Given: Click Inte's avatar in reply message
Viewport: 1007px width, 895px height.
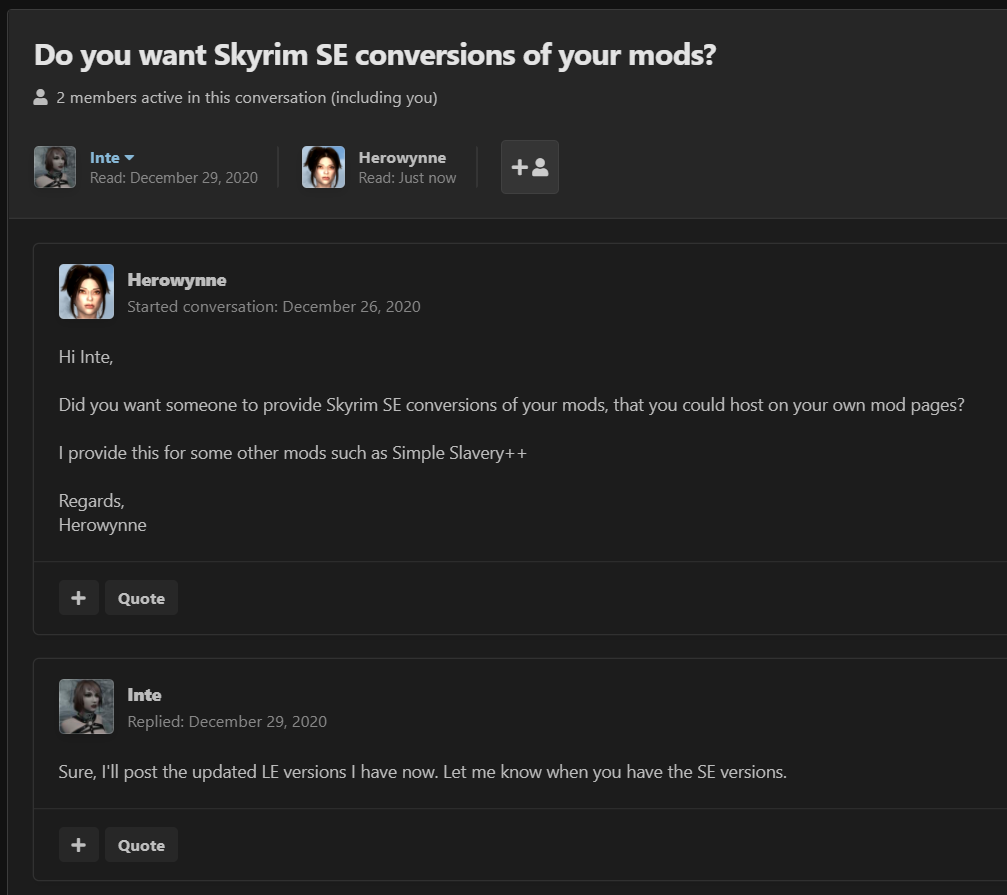Looking at the screenshot, I should tap(87, 706).
